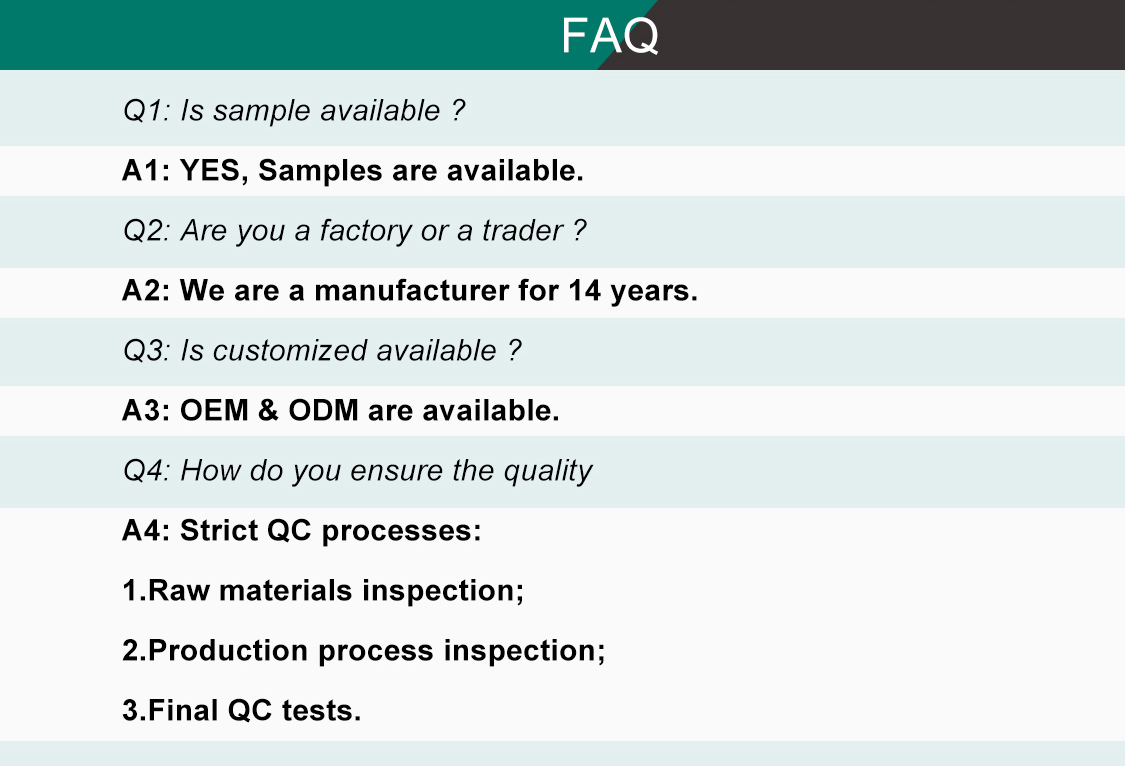The image size is (1125, 766).
Task: Click the 'Q1:' label
Action: coord(147,110)
